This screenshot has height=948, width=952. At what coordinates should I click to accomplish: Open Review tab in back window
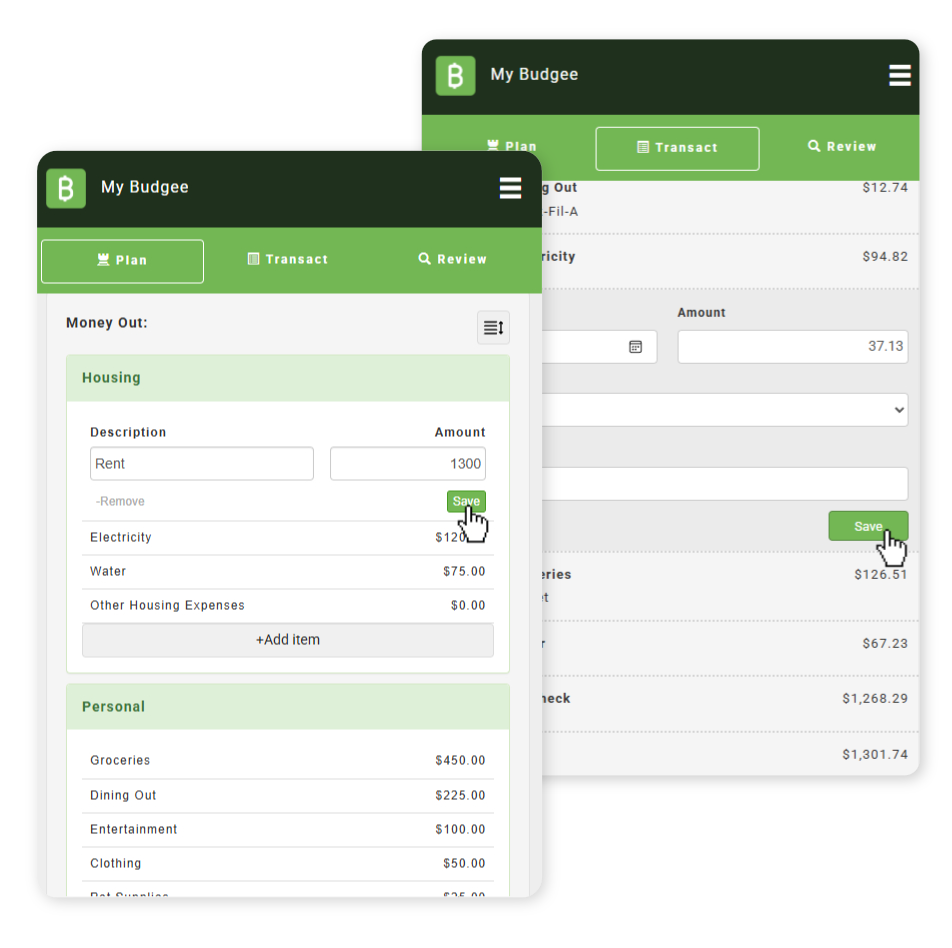pos(841,147)
